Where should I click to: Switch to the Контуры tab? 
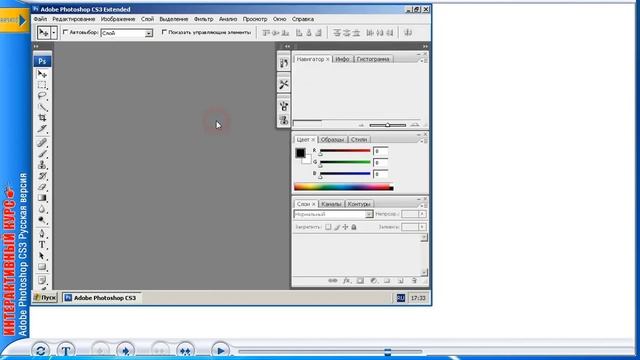359,204
